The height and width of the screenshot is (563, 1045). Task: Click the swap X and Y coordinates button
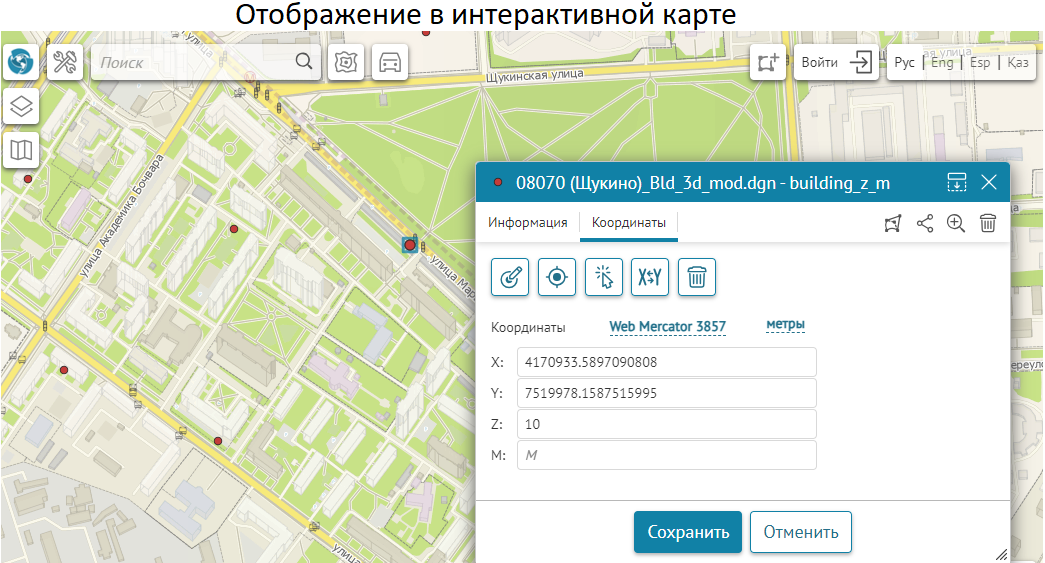650,277
